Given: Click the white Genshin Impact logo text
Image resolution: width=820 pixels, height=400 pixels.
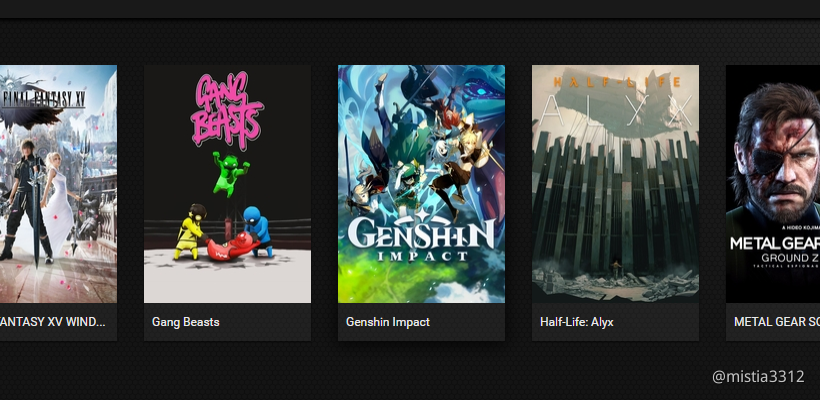Looking at the screenshot, I should 421,236.
